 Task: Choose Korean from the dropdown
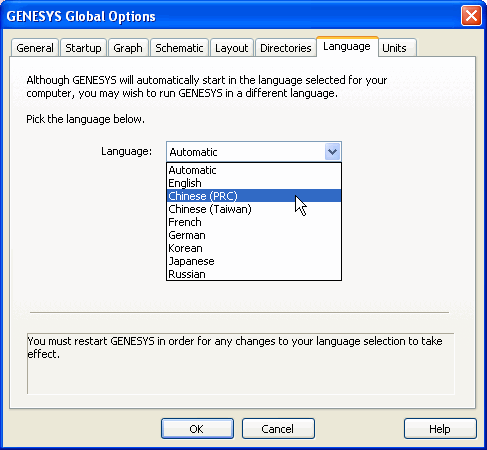coord(254,248)
